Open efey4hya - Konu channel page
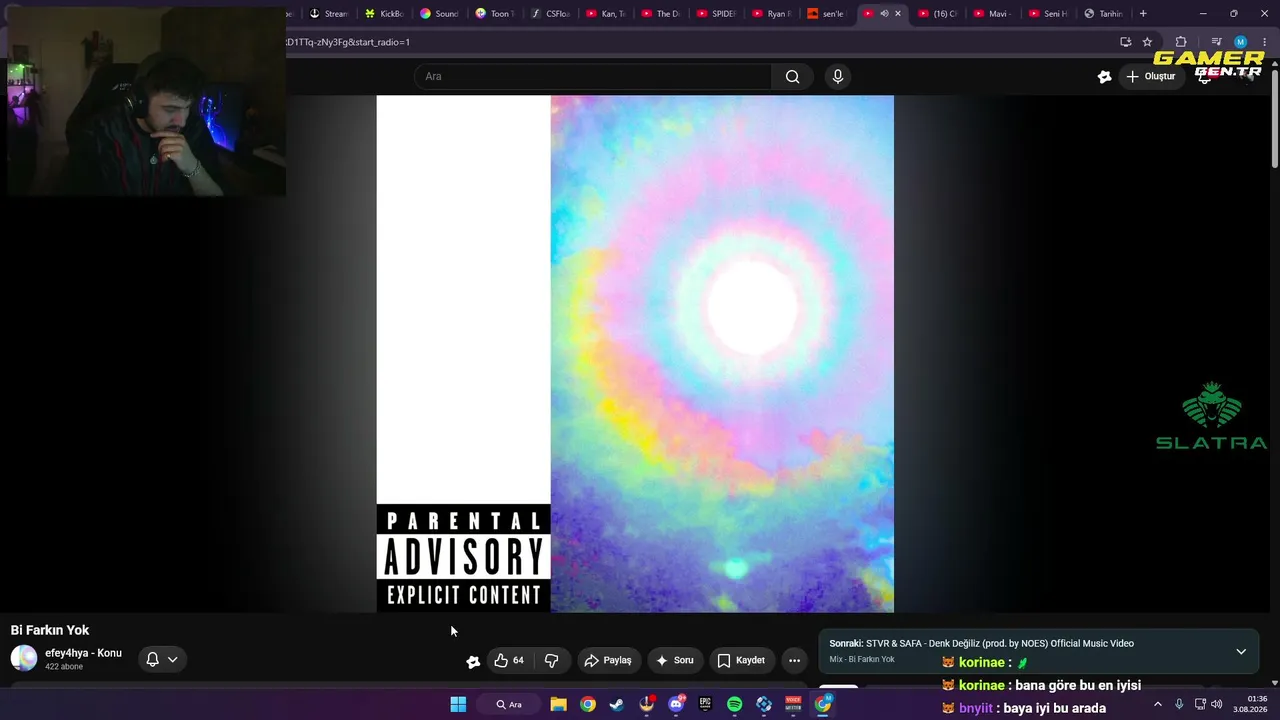This screenshot has height=720, width=1280. click(x=83, y=653)
